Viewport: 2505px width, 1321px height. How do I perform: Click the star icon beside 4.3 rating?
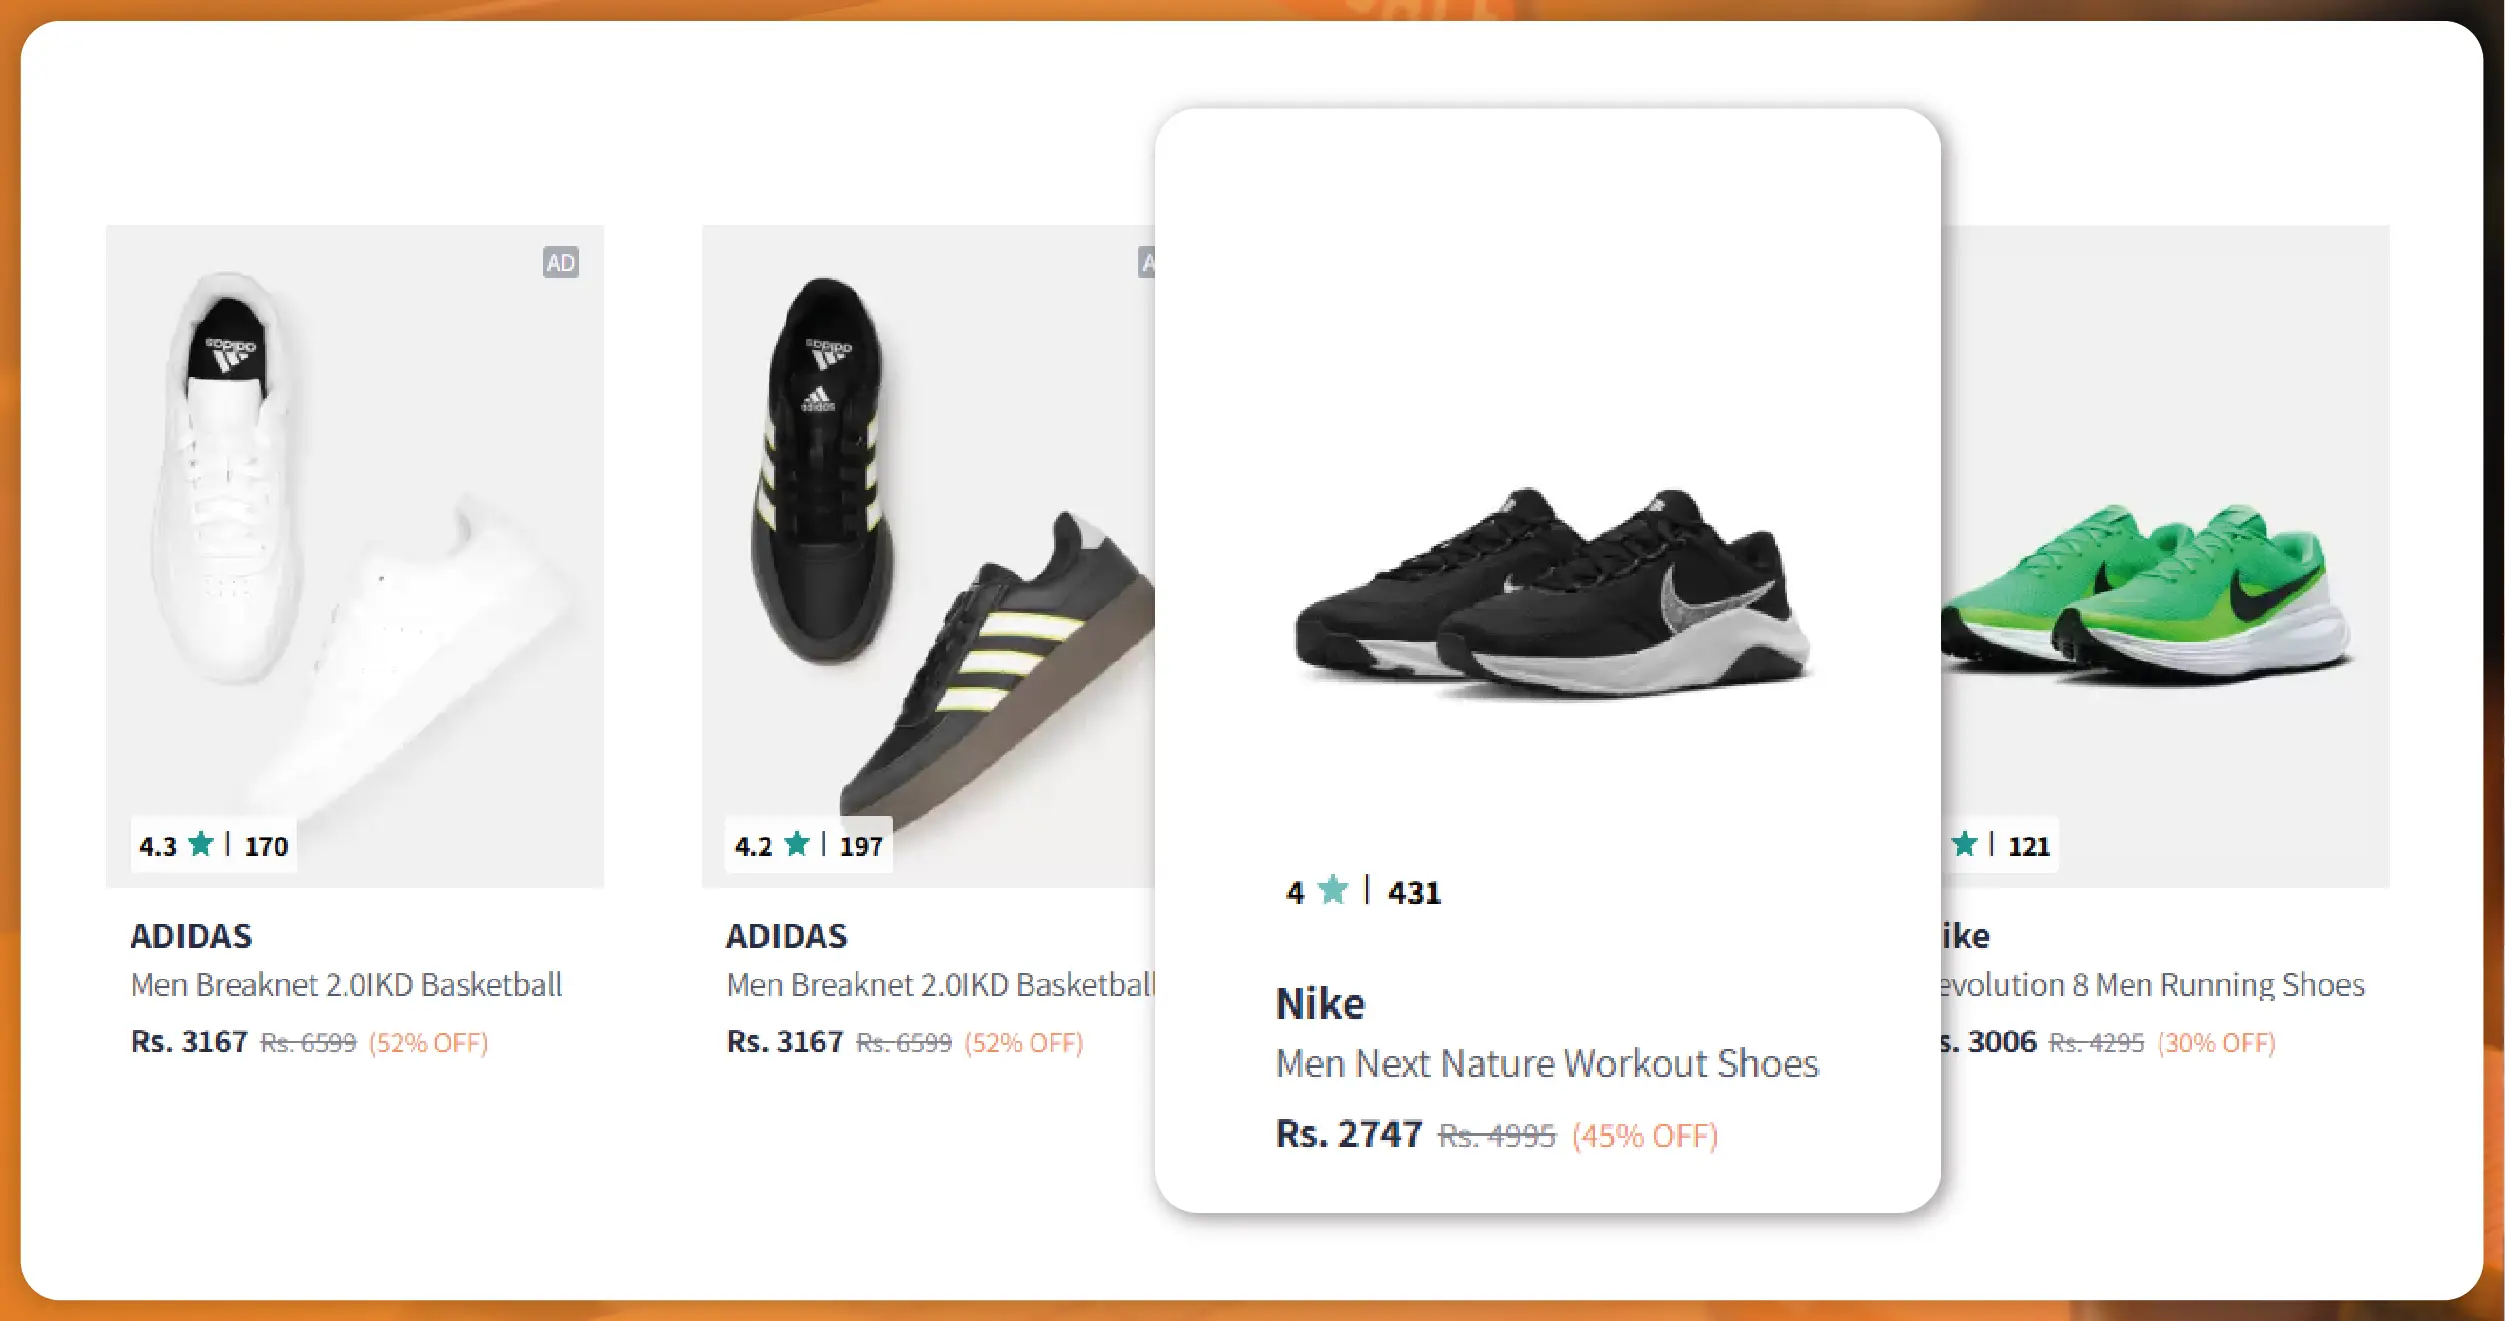(201, 844)
